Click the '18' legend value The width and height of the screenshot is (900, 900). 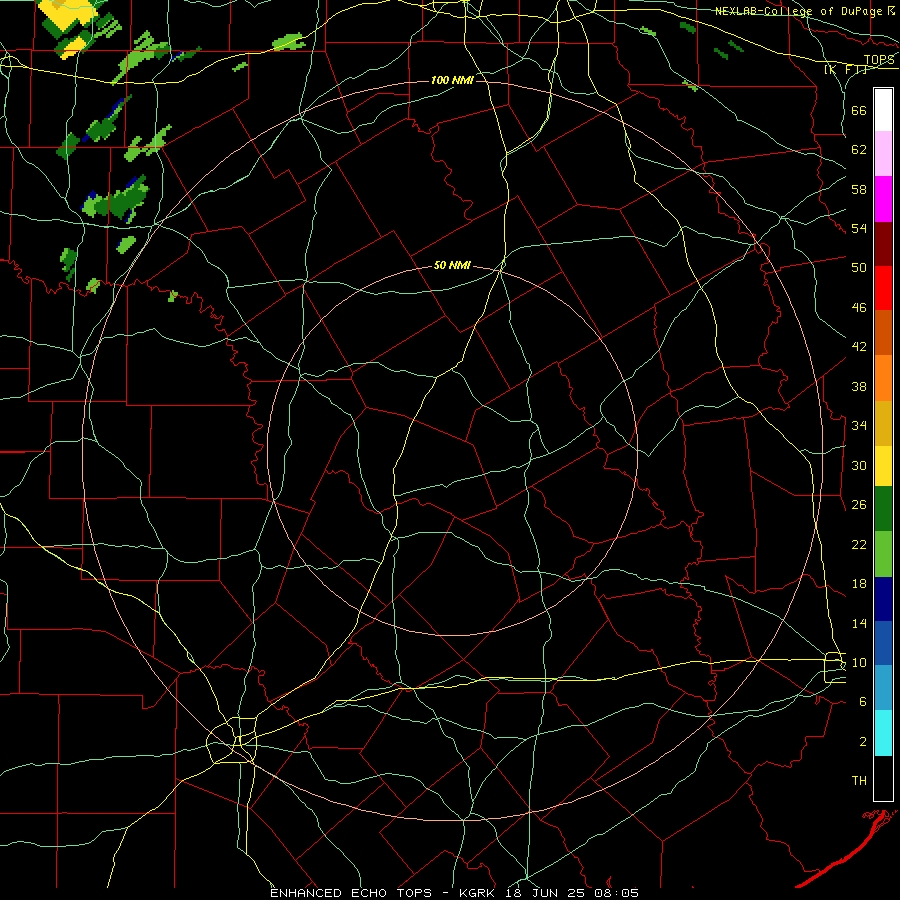(859, 584)
